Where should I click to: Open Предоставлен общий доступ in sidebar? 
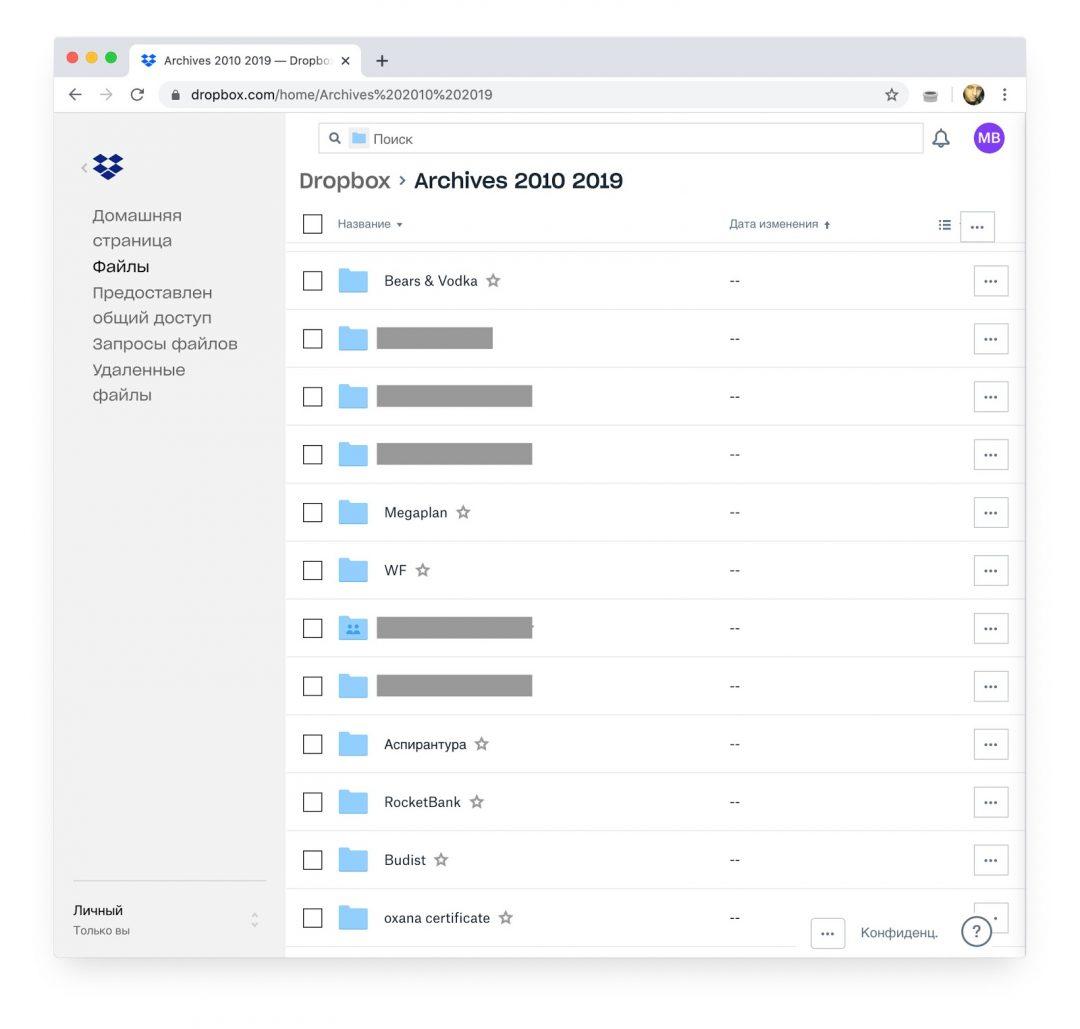152,305
